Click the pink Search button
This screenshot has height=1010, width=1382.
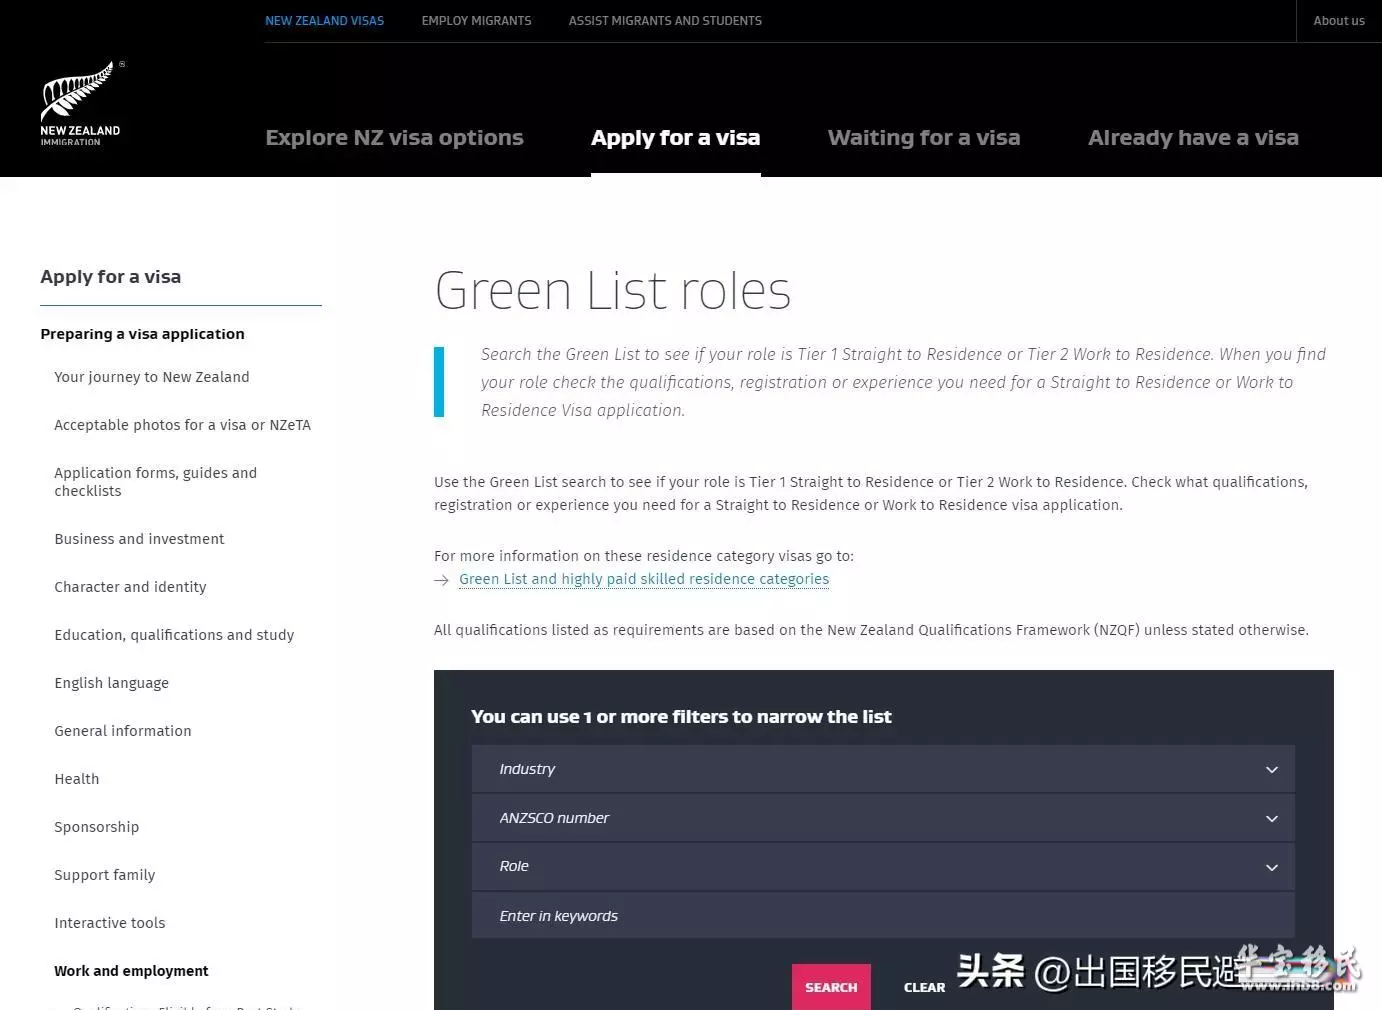(831, 987)
